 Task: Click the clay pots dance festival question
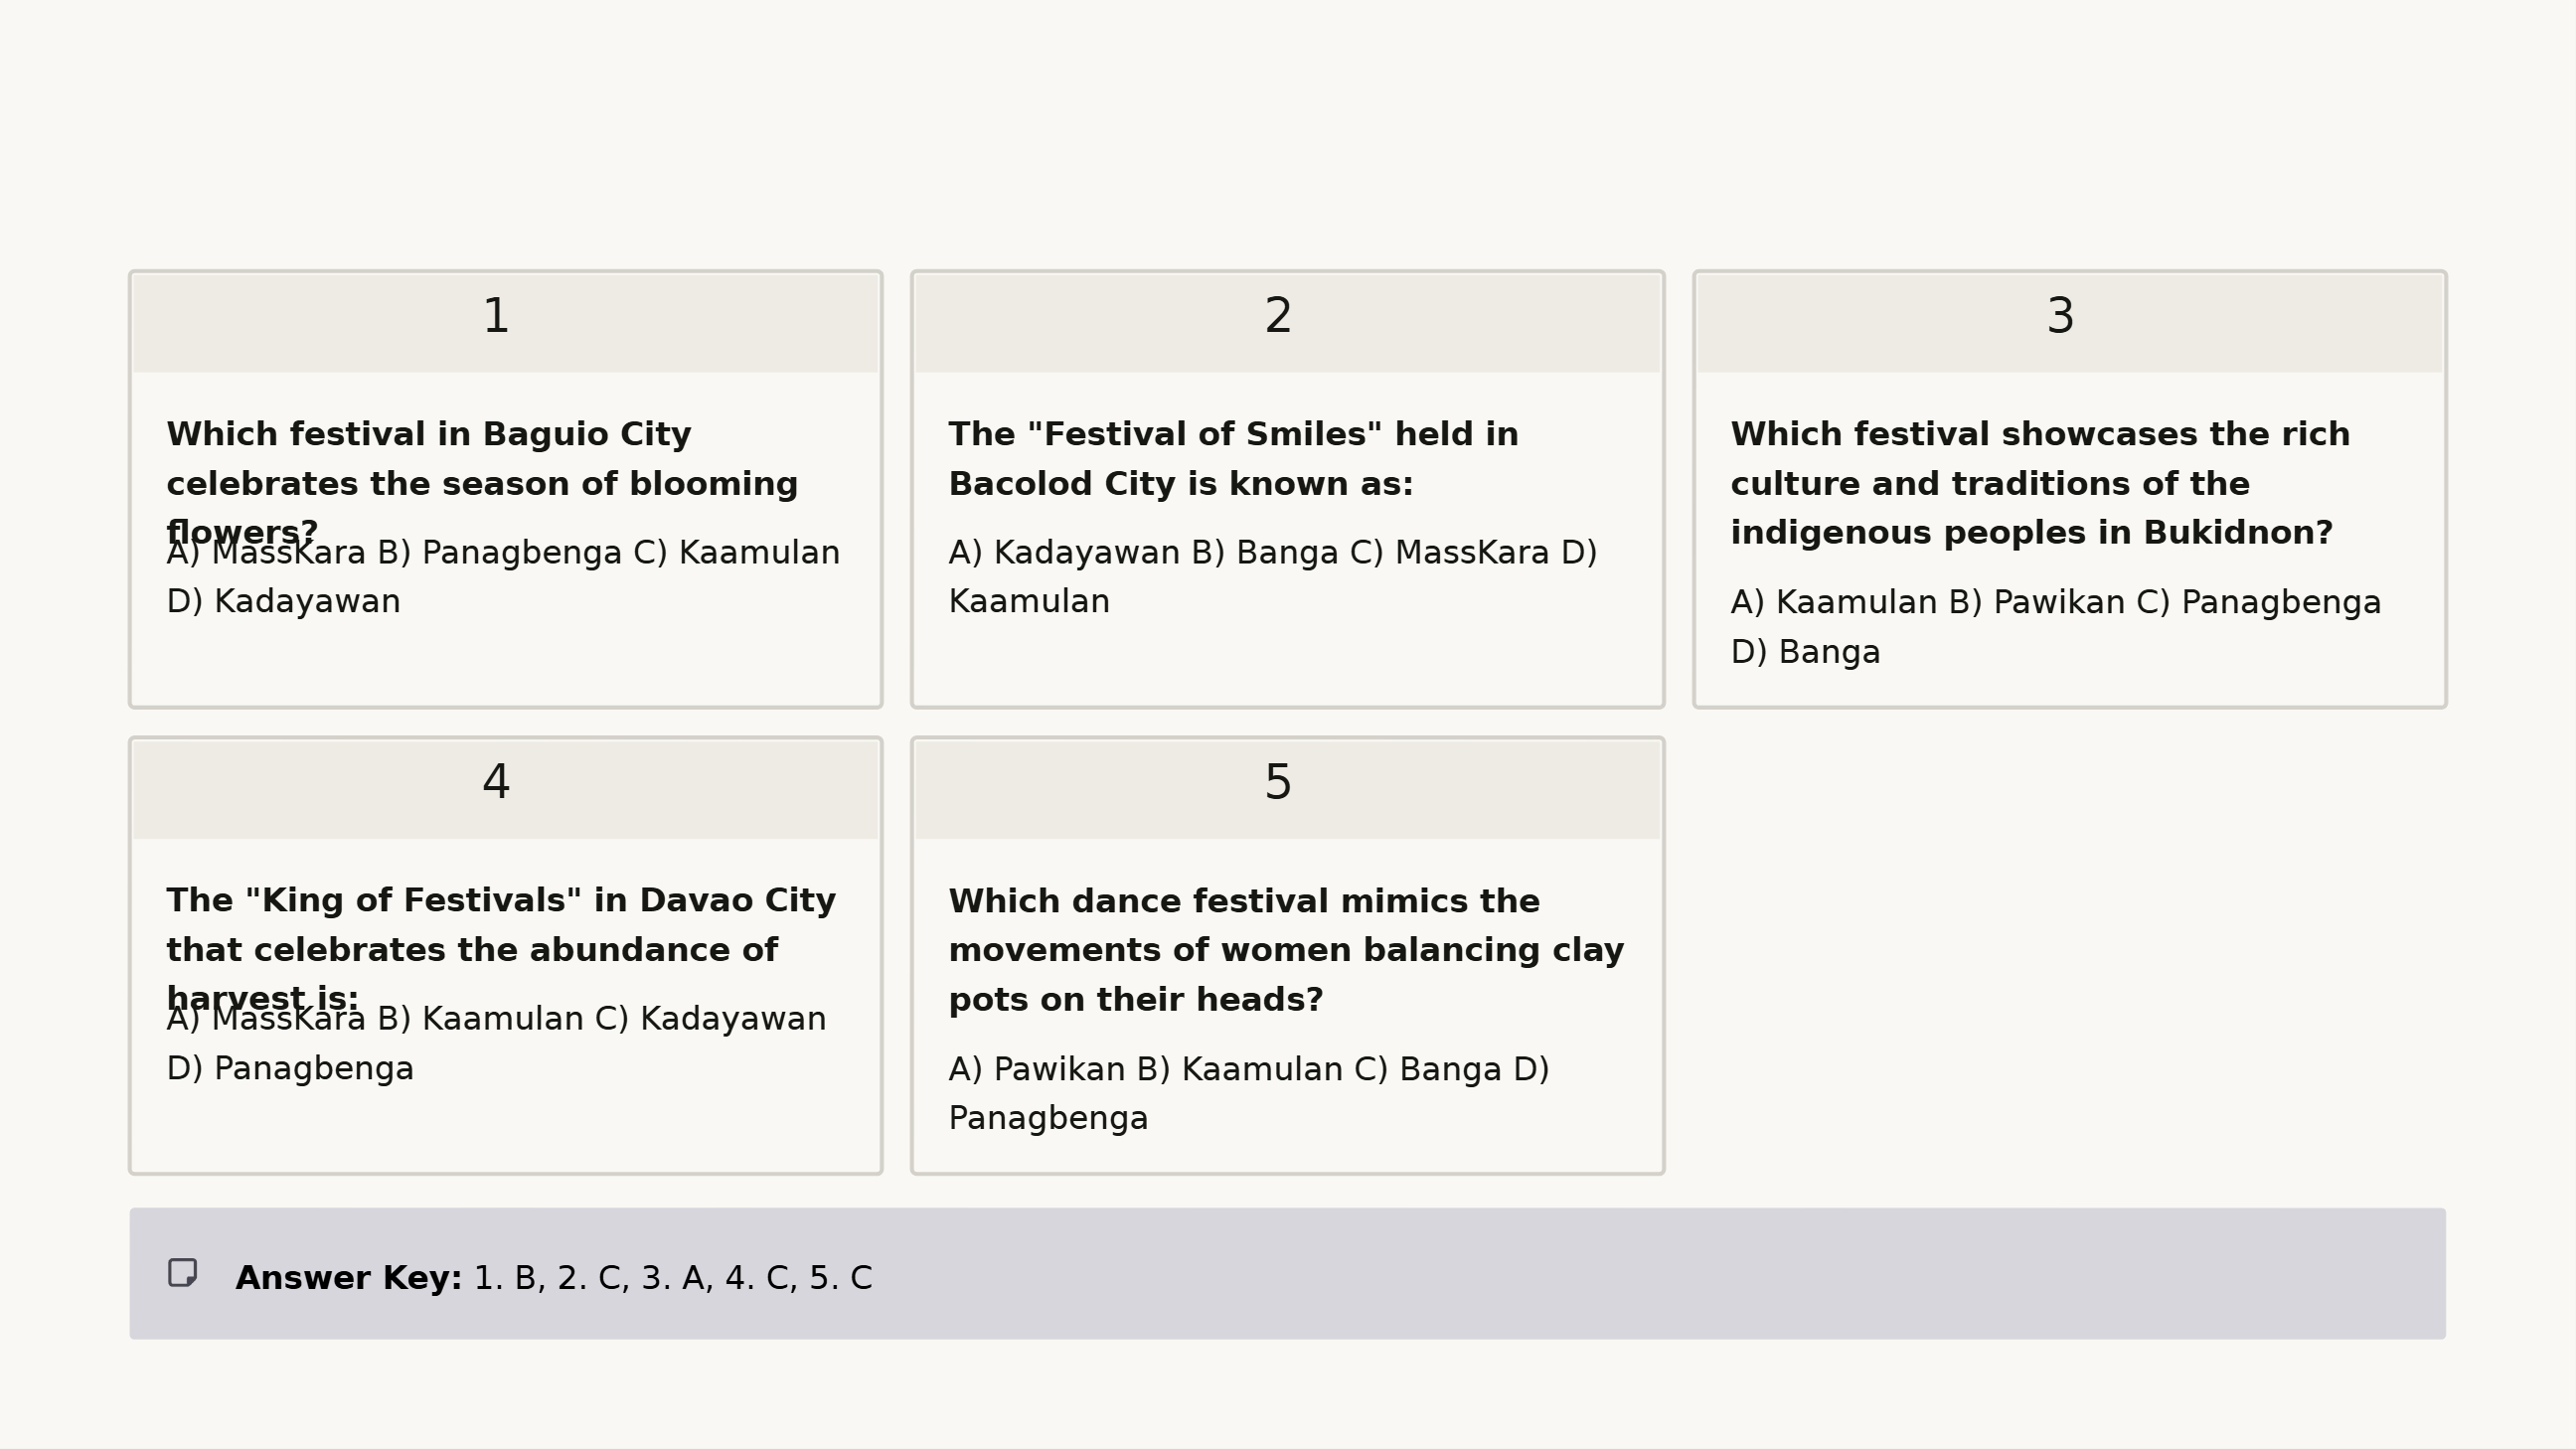point(1286,950)
